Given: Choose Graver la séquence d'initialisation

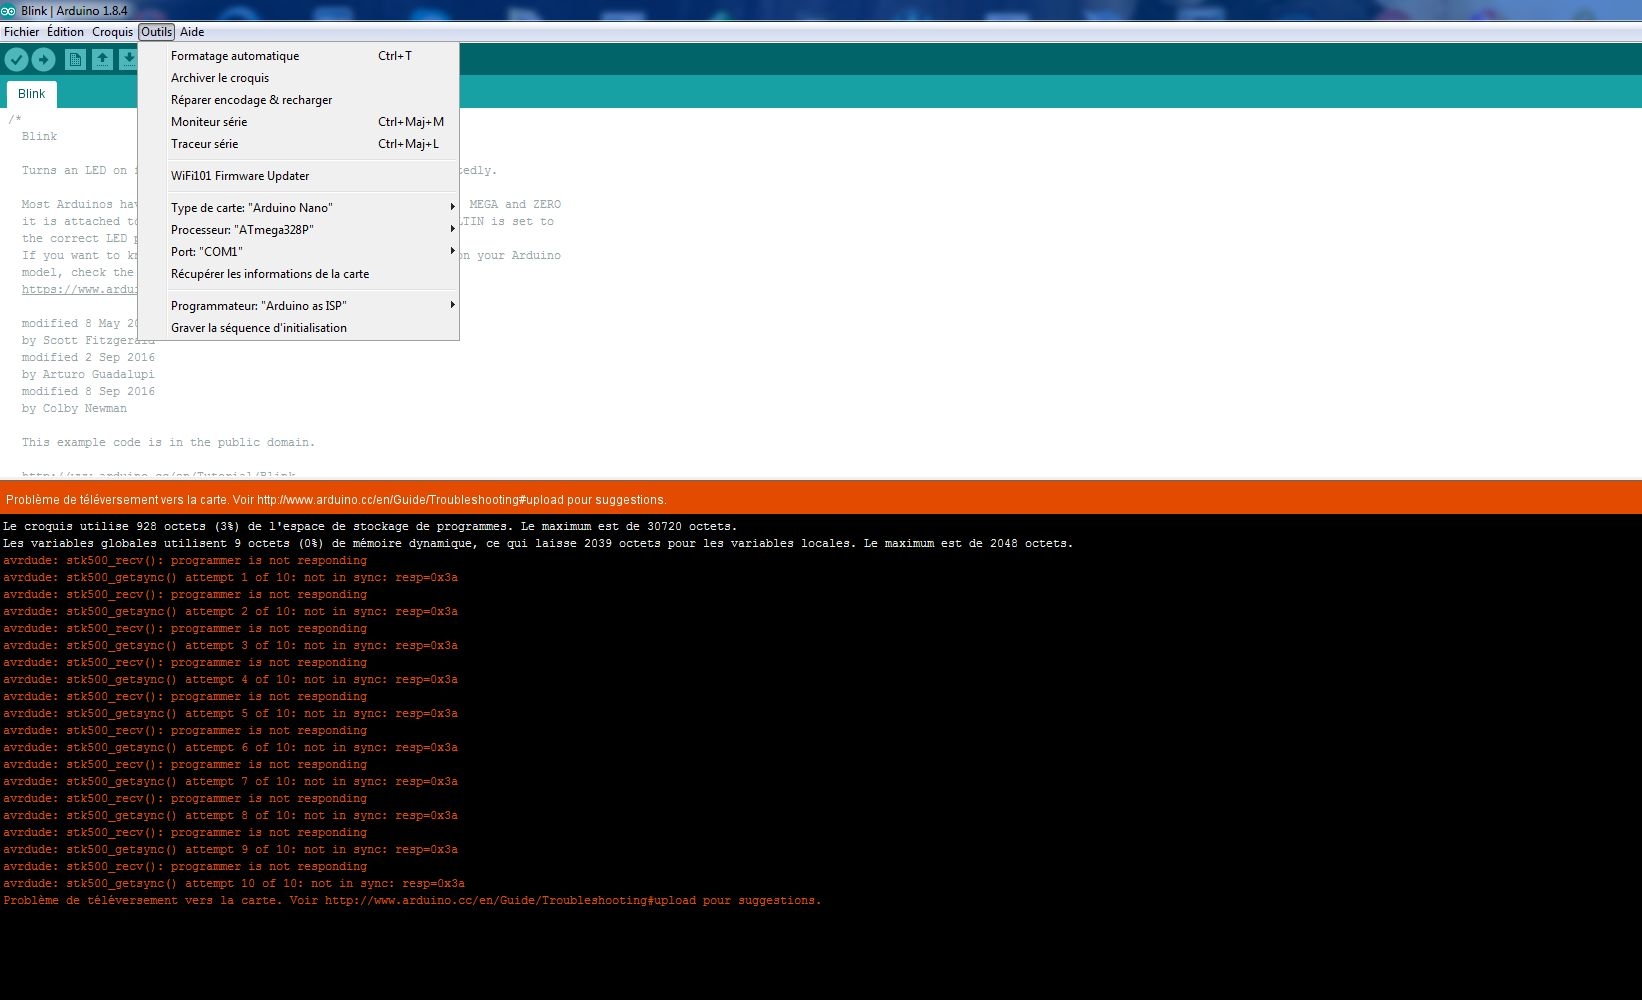Looking at the screenshot, I should (x=298, y=328).
